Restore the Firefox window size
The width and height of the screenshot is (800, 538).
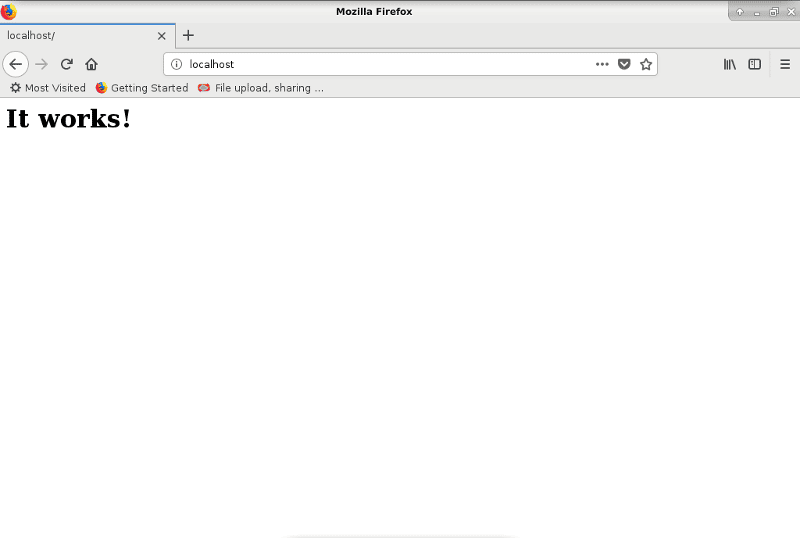point(774,12)
